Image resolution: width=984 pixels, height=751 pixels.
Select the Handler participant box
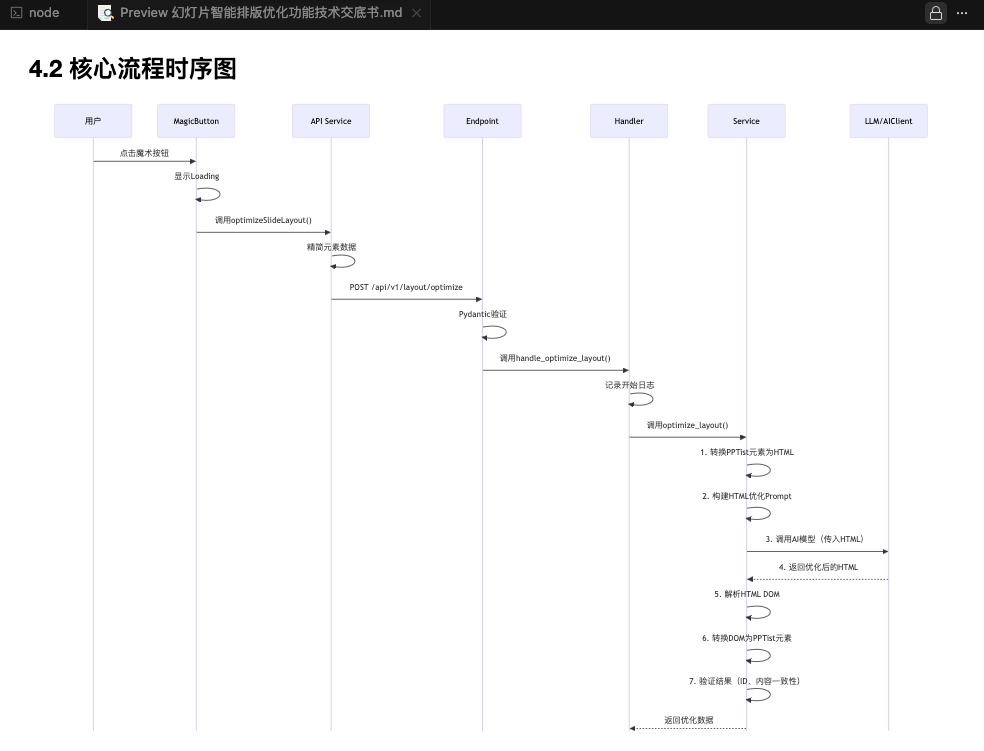pyautogui.click(x=629, y=121)
